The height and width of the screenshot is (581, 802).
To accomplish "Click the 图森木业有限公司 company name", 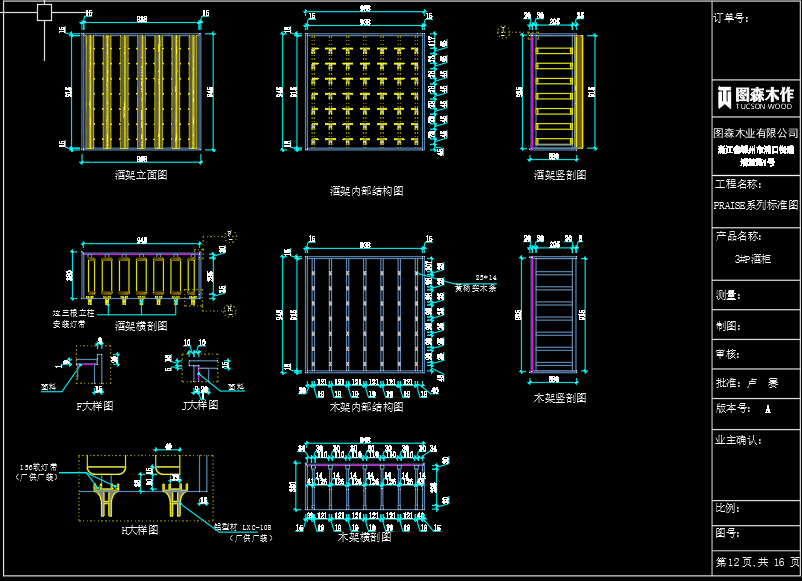I will click(x=755, y=132).
